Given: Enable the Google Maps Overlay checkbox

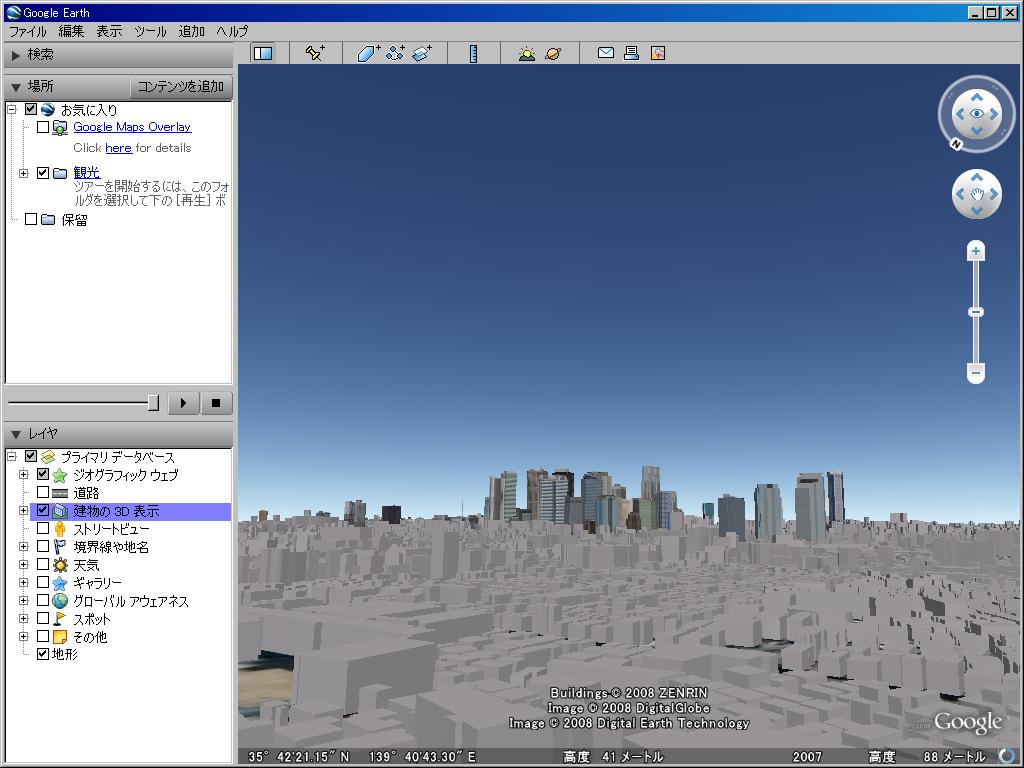Looking at the screenshot, I should click(43, 127).
